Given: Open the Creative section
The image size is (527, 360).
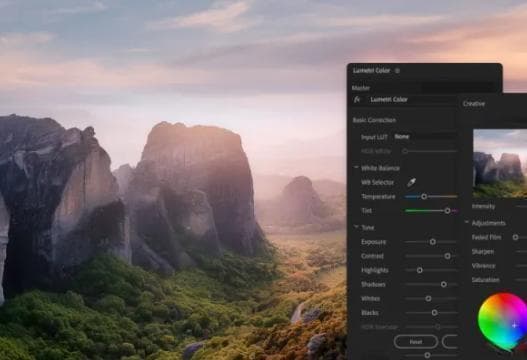Looking at the screenshot, I should (474, 104).
